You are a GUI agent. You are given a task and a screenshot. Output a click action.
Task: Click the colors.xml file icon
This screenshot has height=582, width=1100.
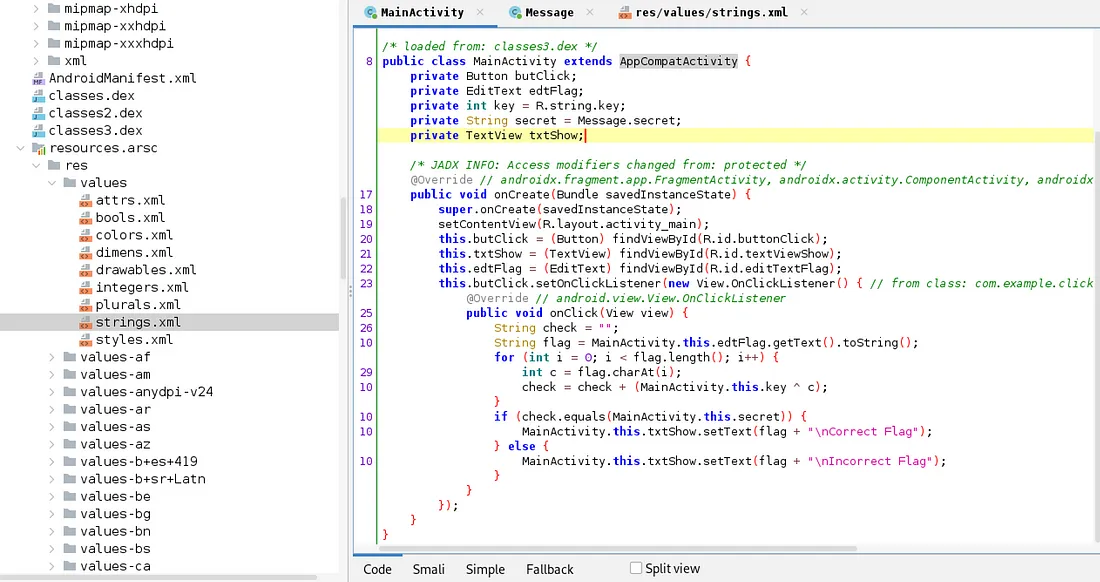86,236
